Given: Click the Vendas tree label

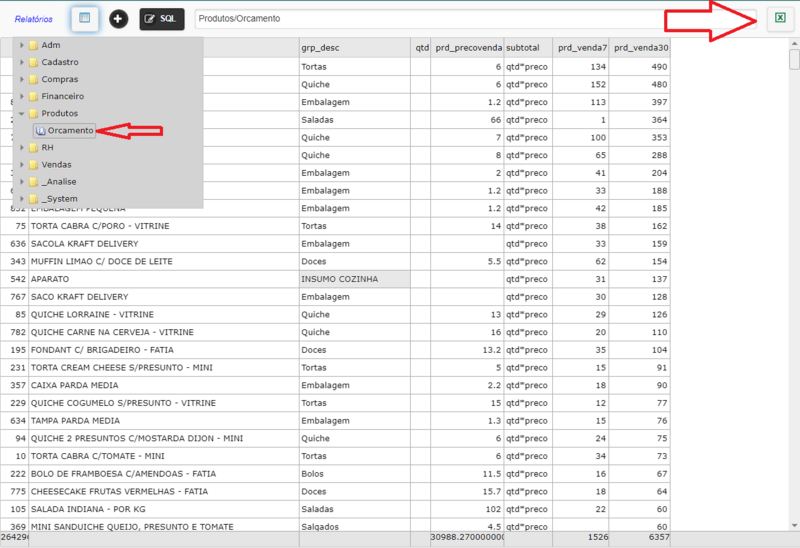Looking at the screenshot, I should 56,164.
